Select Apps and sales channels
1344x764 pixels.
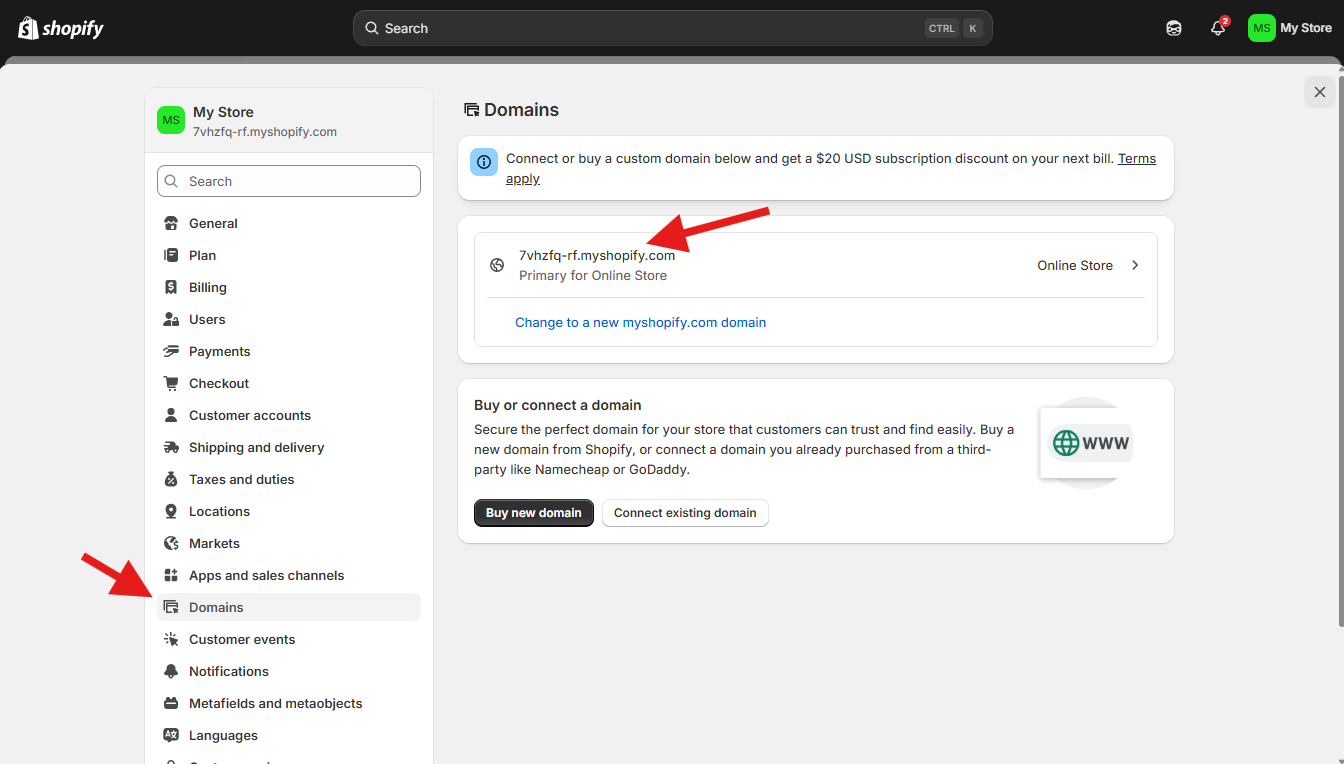(x=289, y=575)
